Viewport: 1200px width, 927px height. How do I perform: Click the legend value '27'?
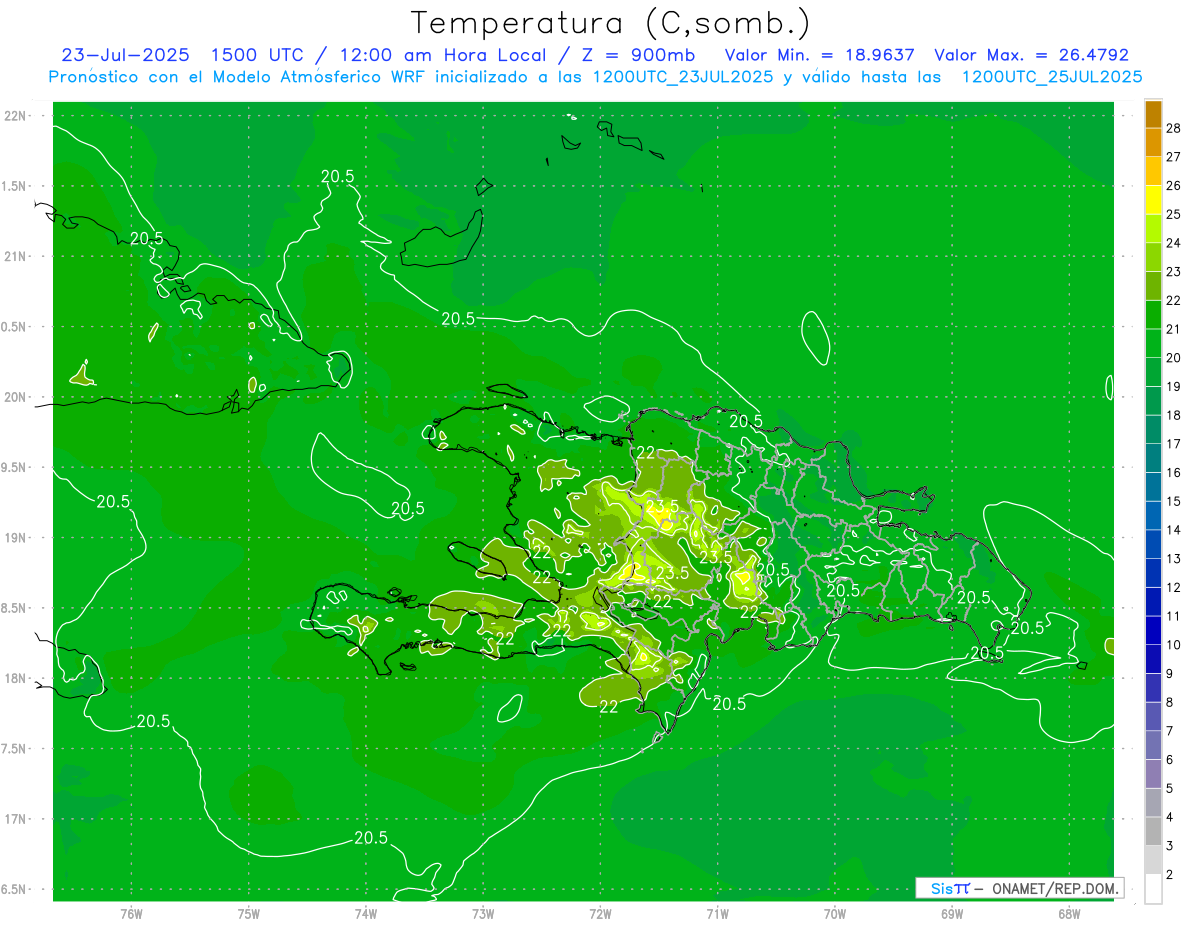point(1174,157)
